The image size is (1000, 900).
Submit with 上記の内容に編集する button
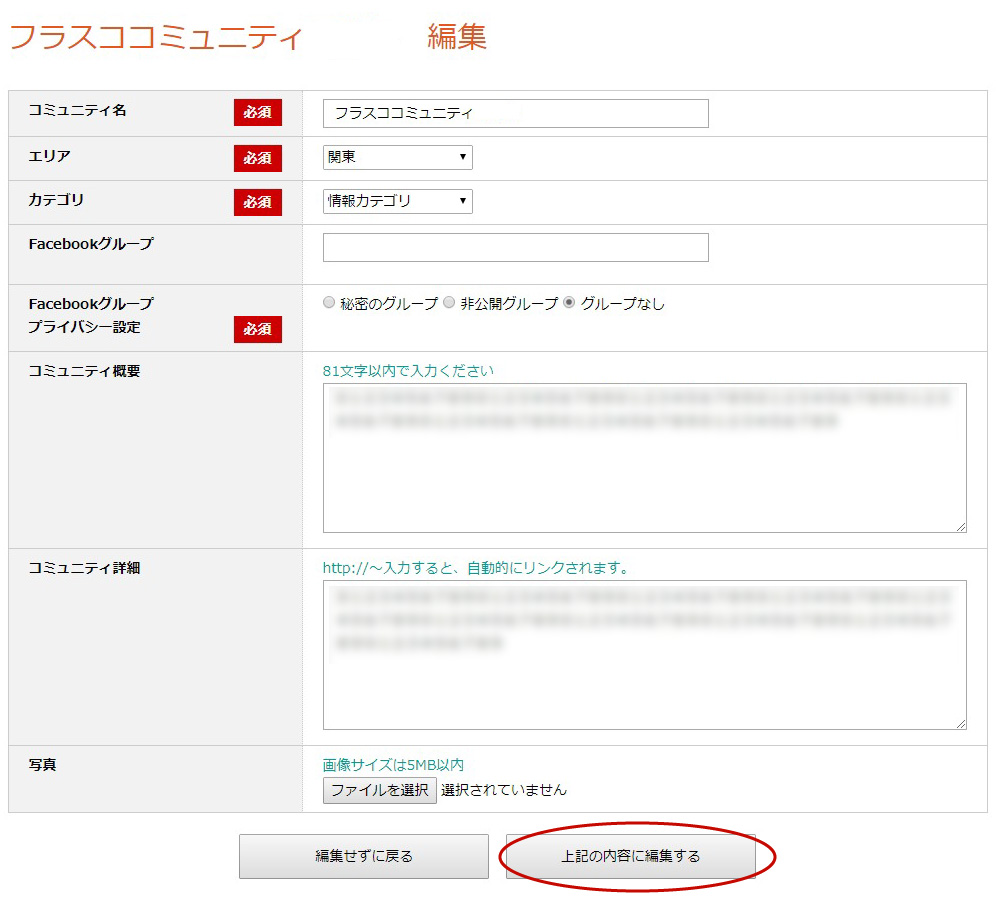point(630,856)
